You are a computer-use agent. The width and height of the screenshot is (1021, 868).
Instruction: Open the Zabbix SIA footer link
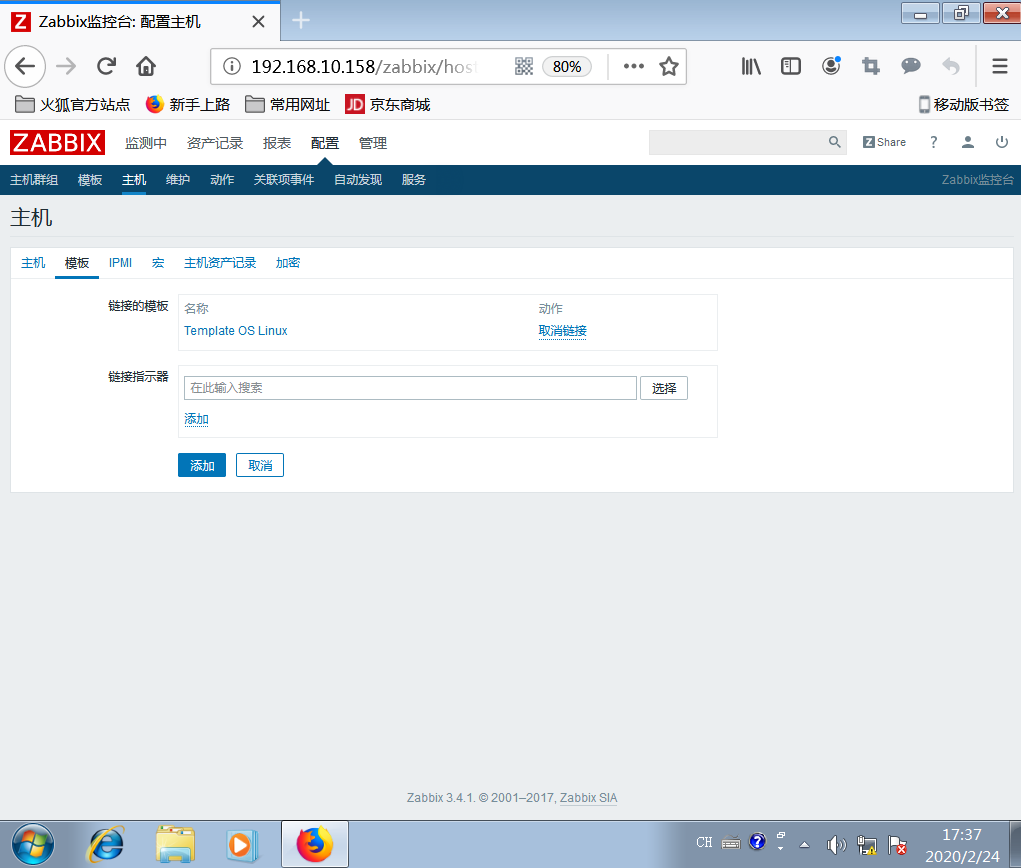click(589, 798)
